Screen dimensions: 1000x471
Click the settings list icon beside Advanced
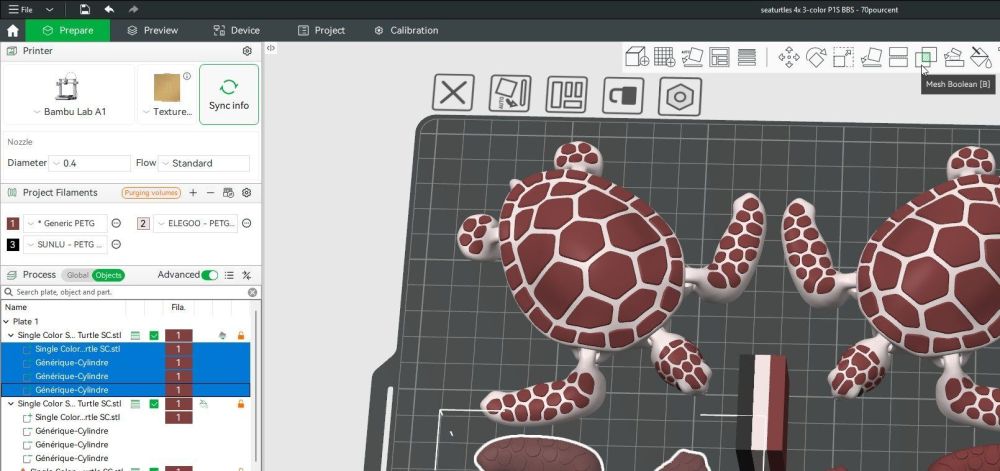[229, 275]
